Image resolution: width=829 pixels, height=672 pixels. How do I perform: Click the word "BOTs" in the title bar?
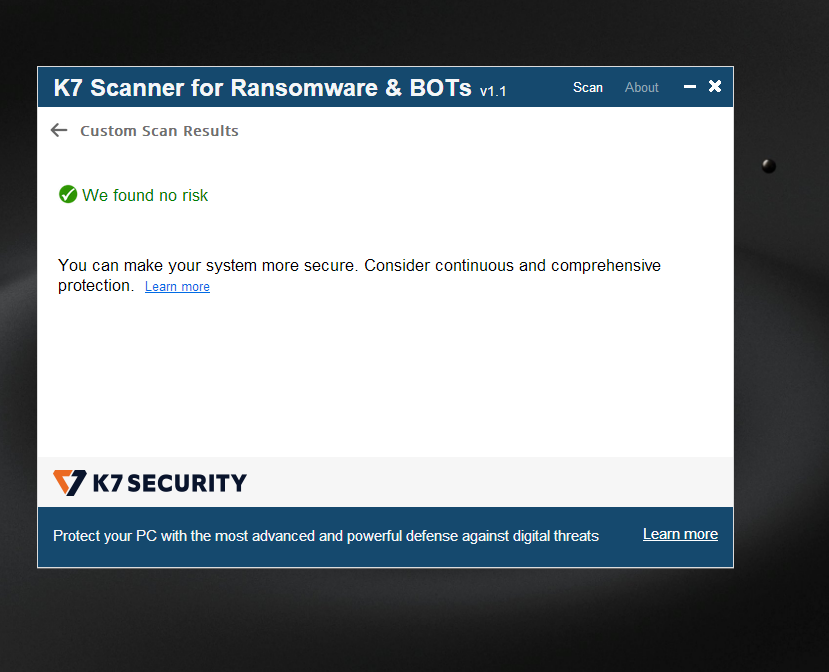pos(440,88)
